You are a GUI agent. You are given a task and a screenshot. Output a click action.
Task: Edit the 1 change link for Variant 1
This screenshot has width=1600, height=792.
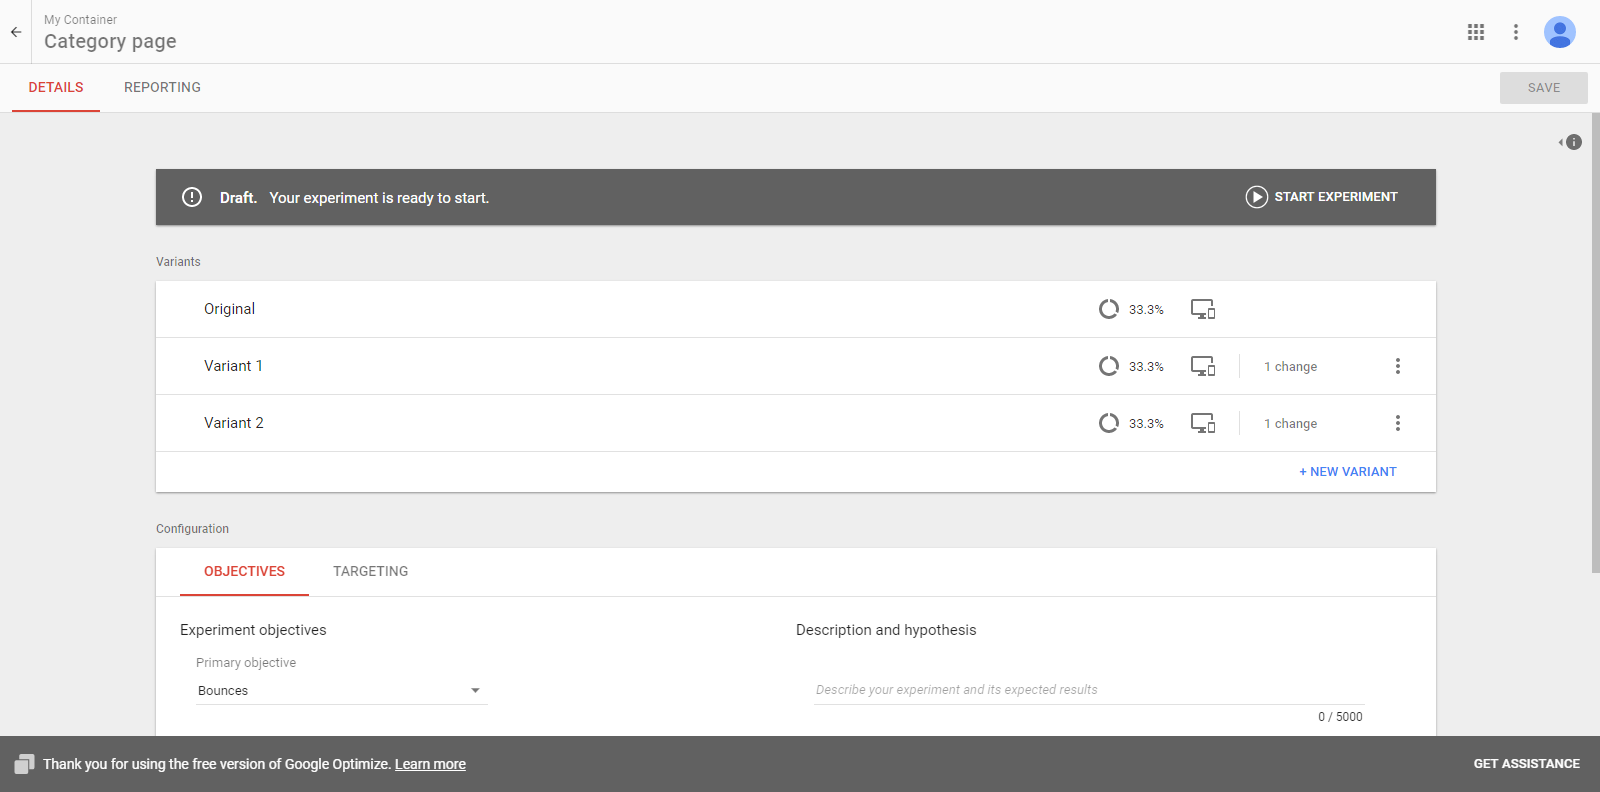[1290, 367]
